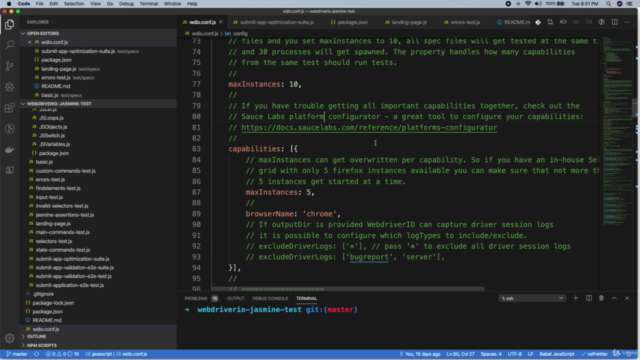Image resolution: width=640 pixels, height=360 pixels.
Task: Split the editor right
Action: click(x=614, y=22)
